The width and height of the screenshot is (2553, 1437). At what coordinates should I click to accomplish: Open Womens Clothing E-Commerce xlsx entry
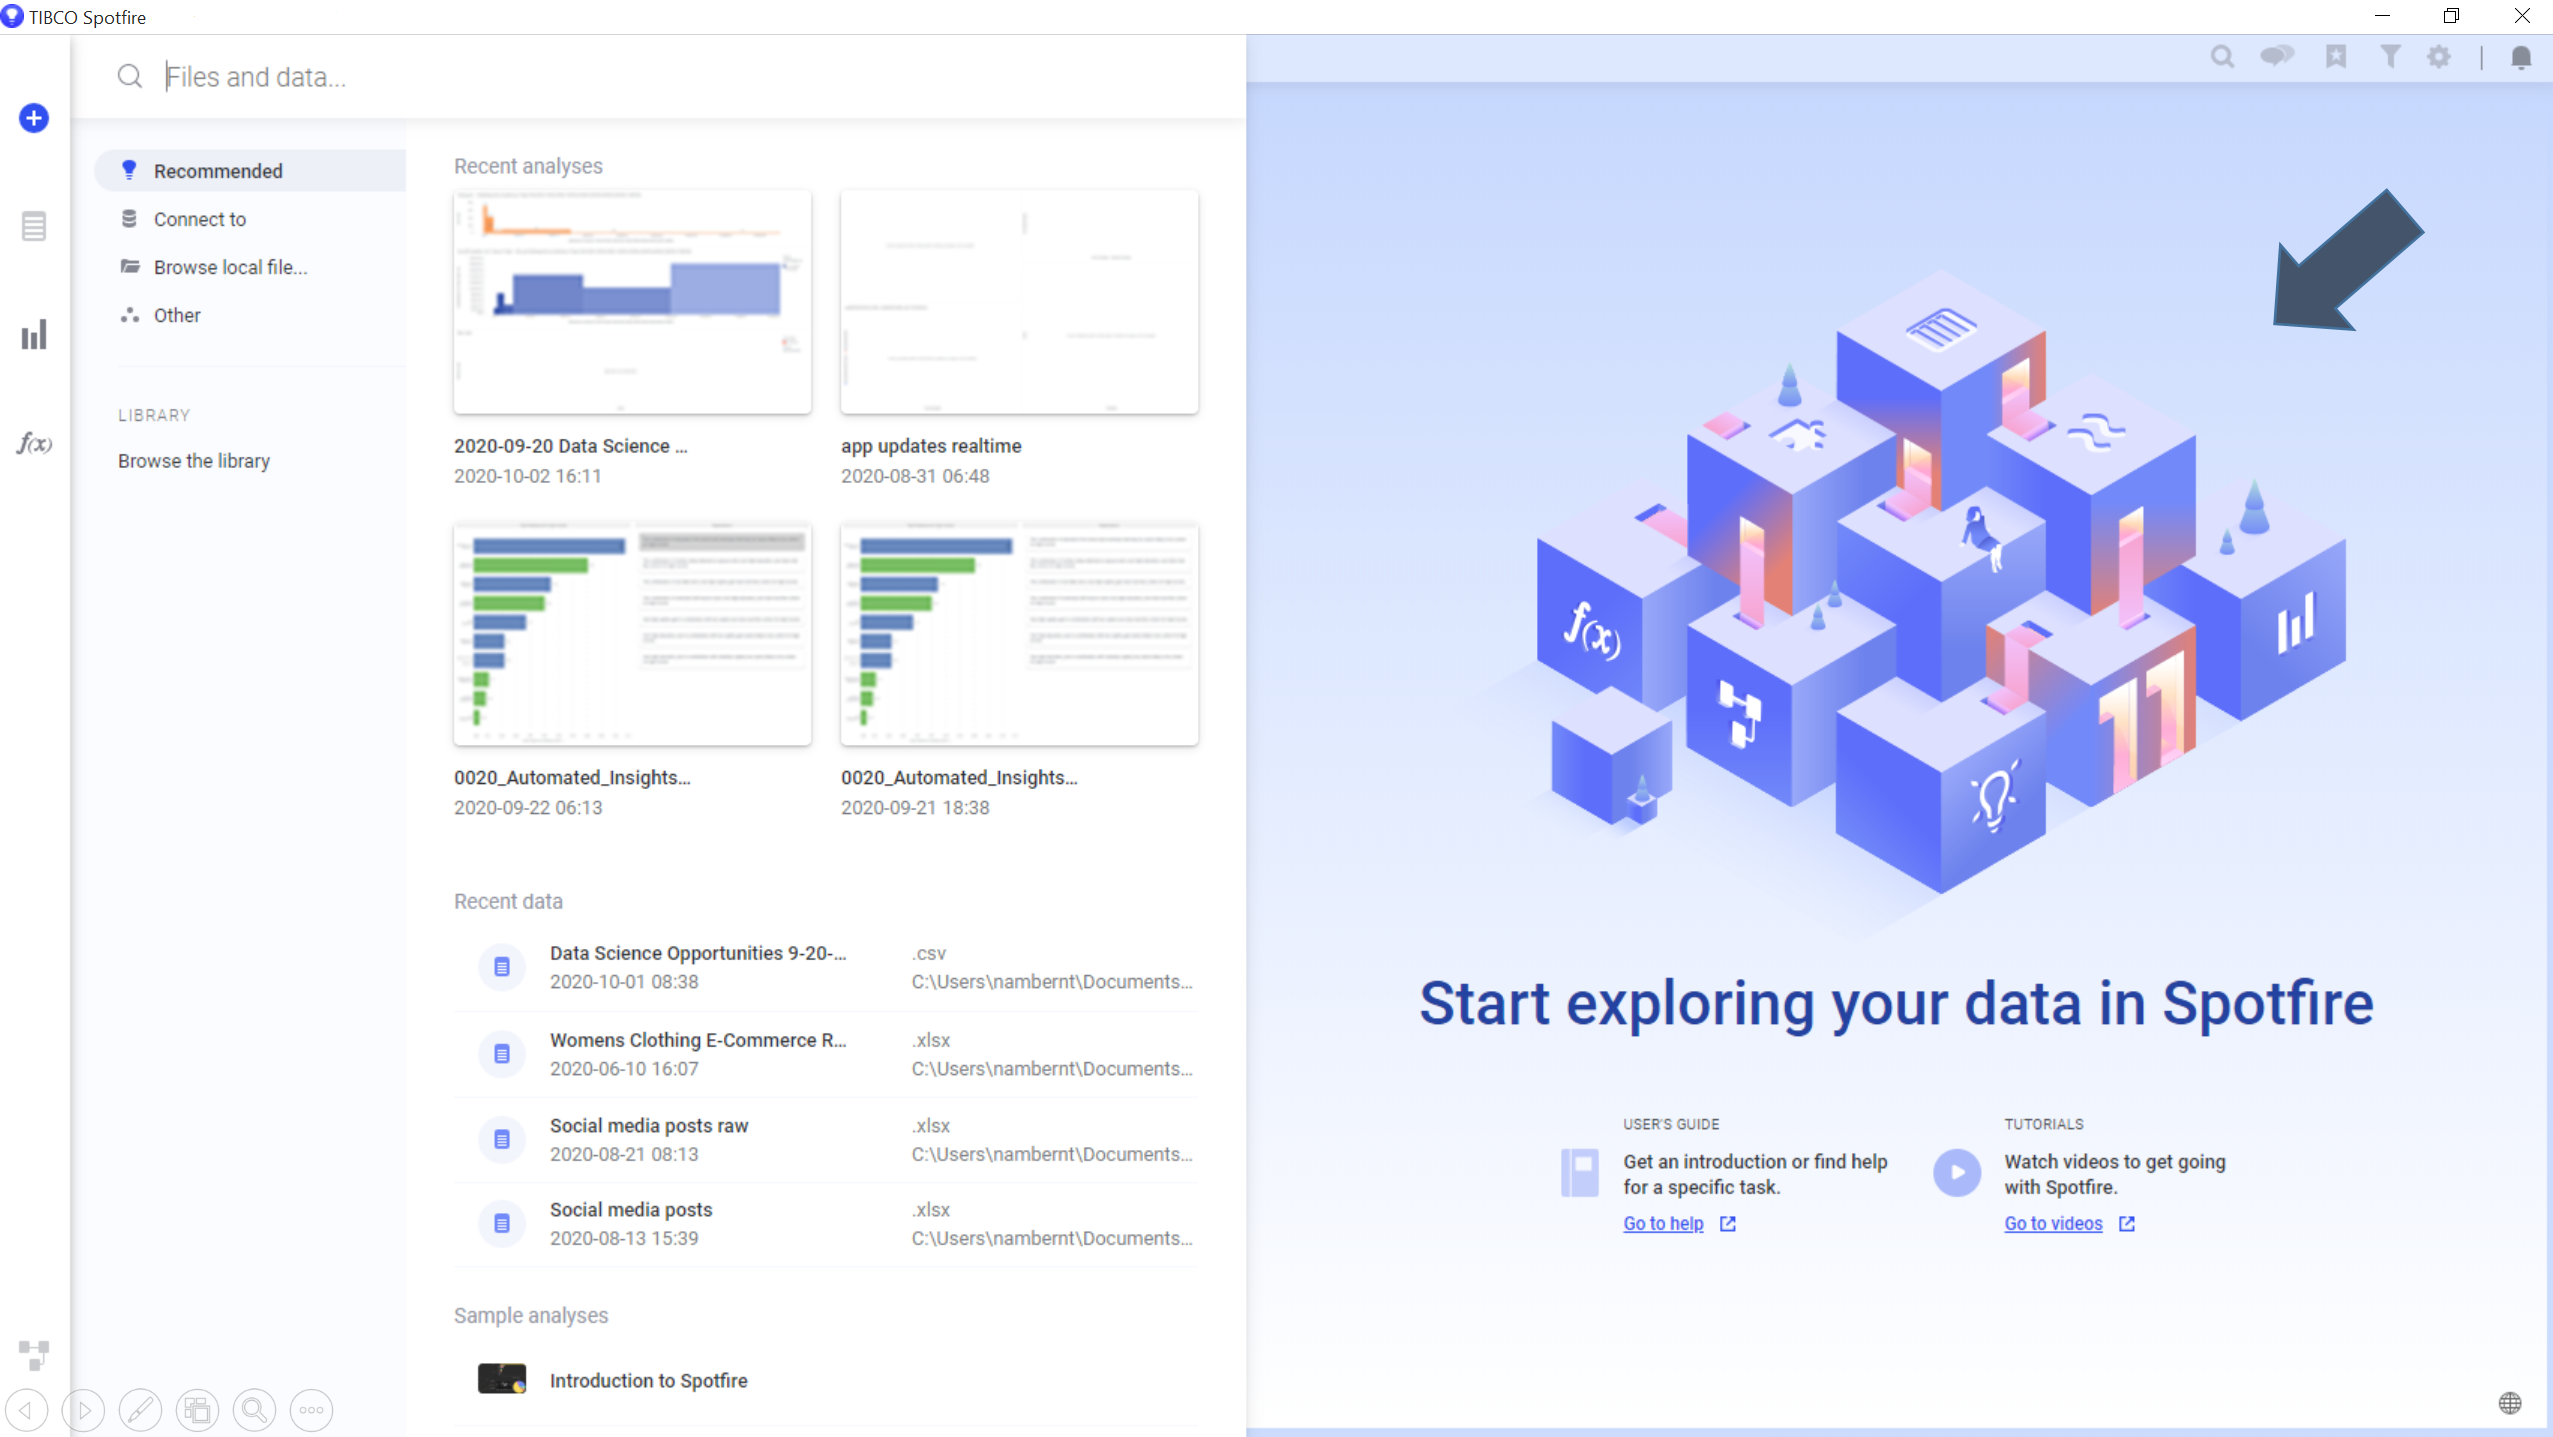tap(826, 1054)
